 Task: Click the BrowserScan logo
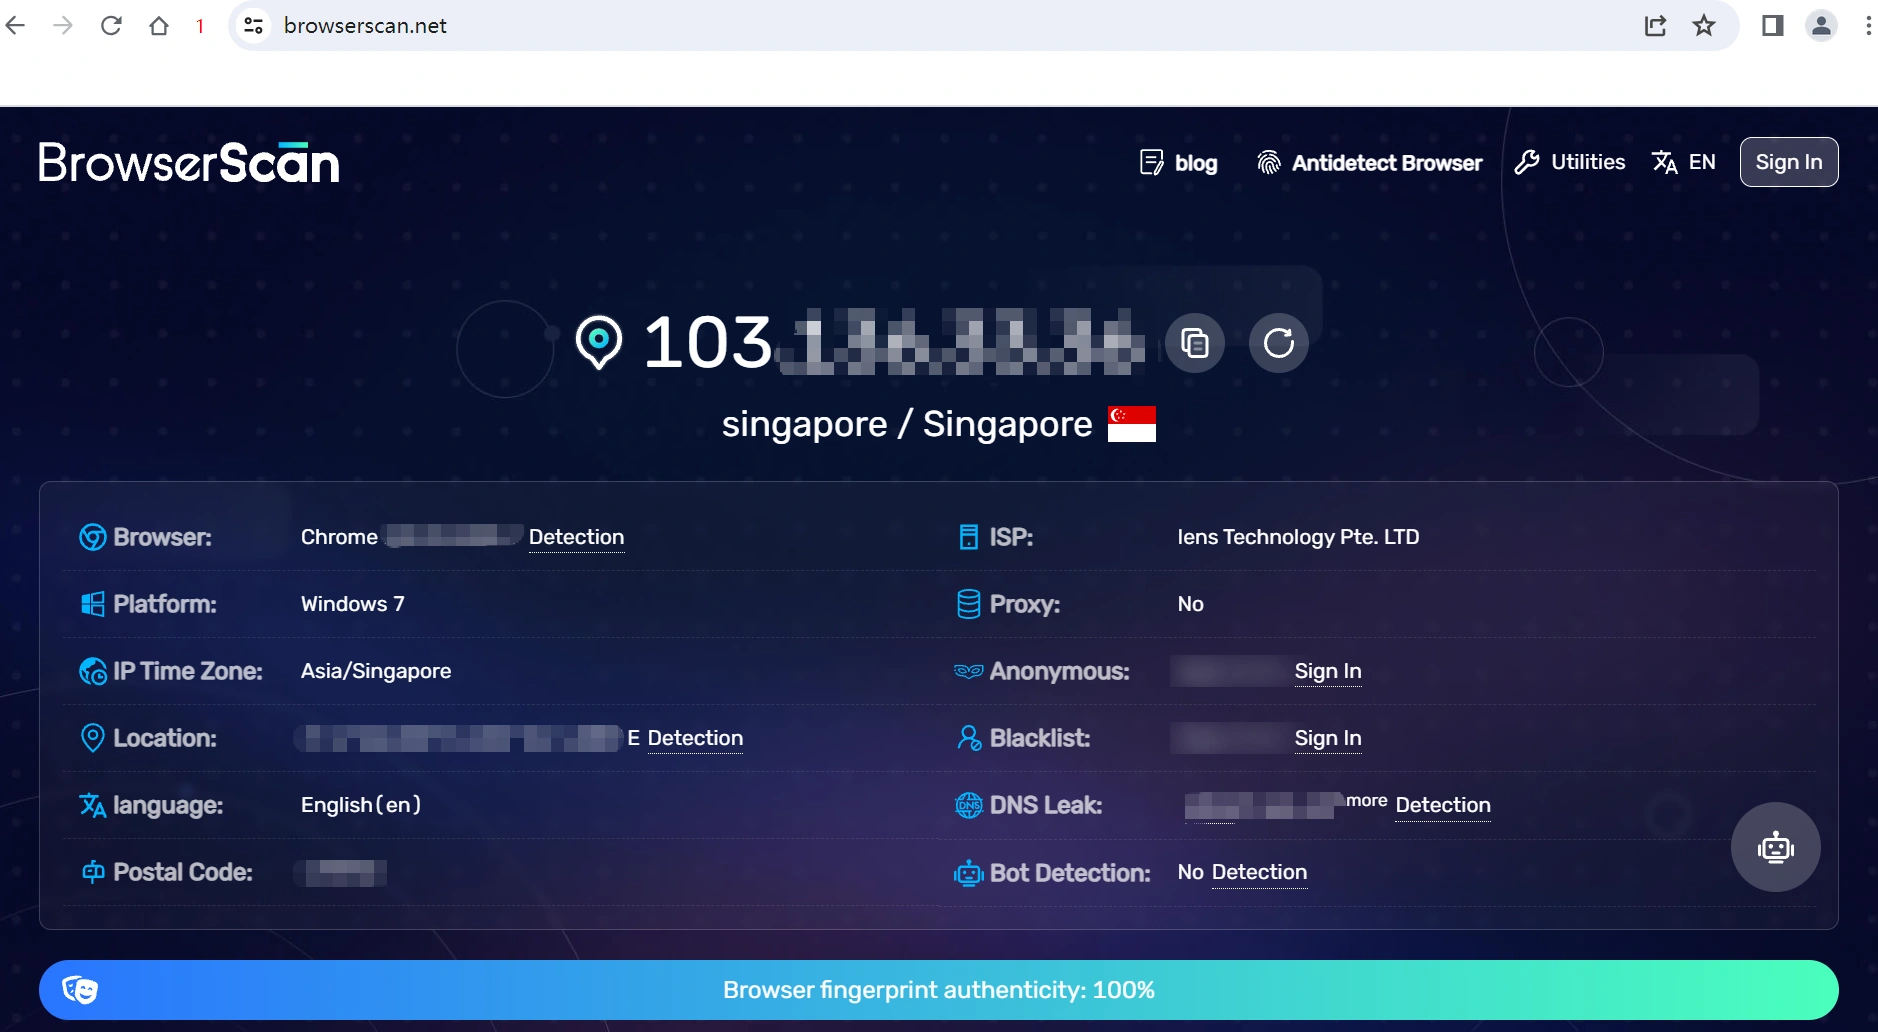[x=189, y=163]
